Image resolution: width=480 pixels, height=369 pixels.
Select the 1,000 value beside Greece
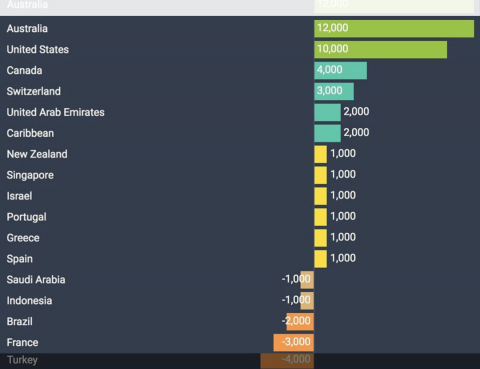(343, 237)
